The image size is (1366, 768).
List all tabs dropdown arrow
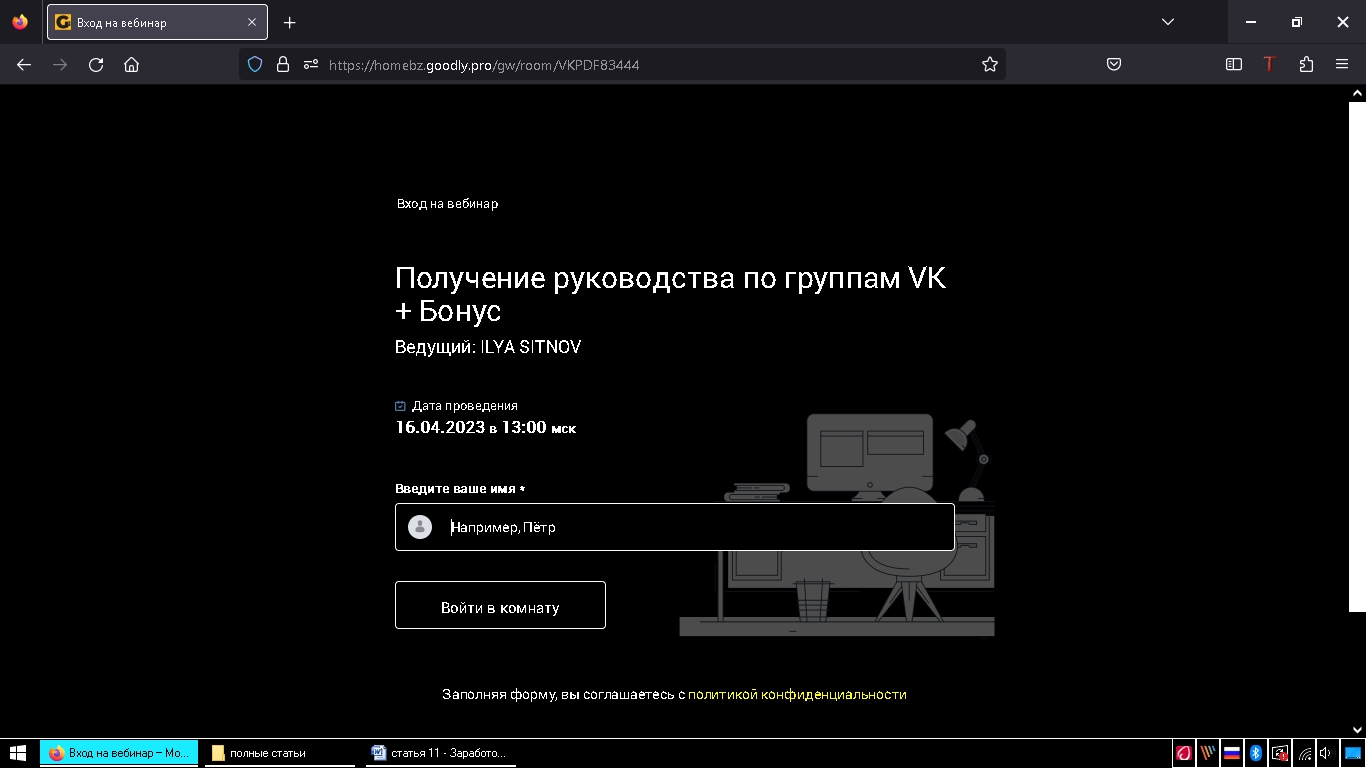(1168, 22)
